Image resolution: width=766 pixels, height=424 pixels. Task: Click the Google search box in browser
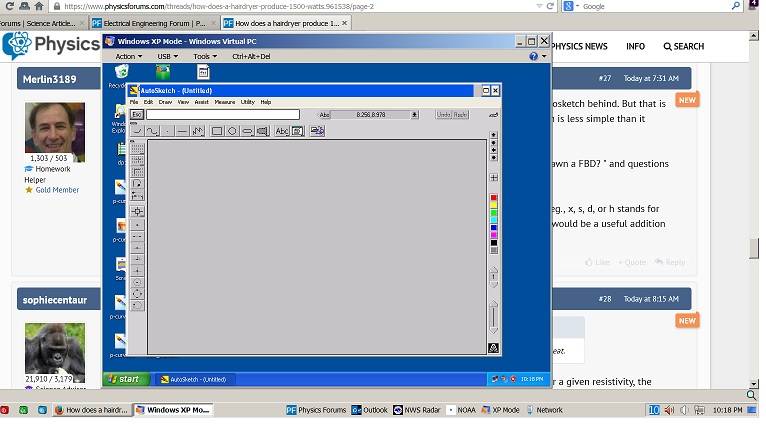pyautogui.click(x=655, y=6)
